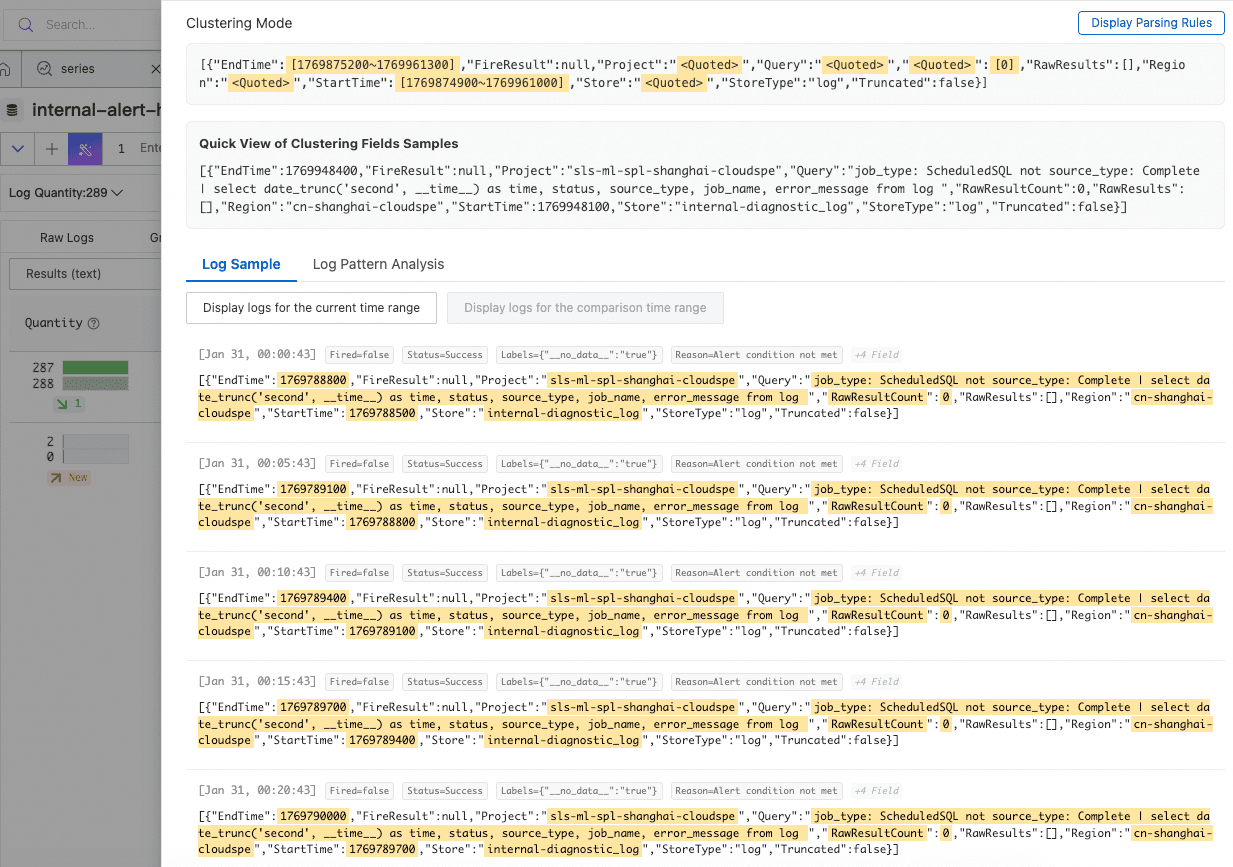The image size is (1233, 867).
Task: Click the purple magic wand icon
Action: [85, 148]
